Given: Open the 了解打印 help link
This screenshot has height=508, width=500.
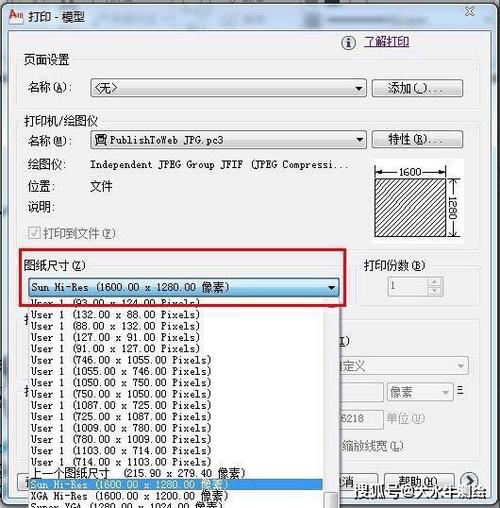Looking at the screenshot, I should (x=387, y=42).
